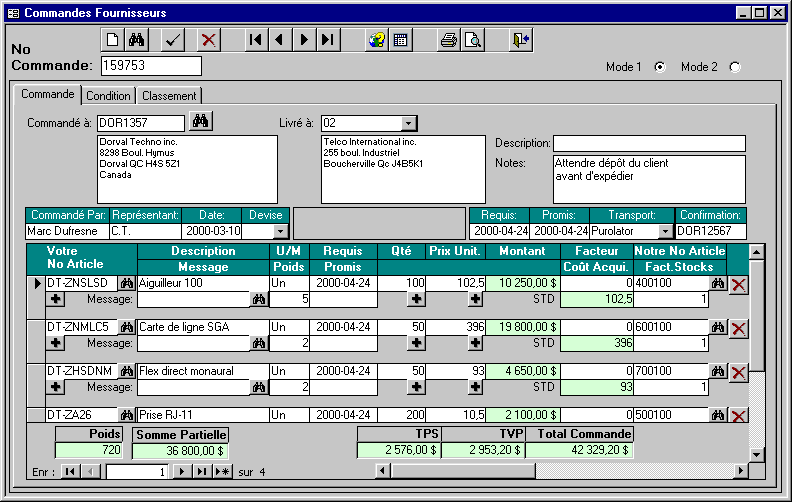This screenshot has height=502, width=792.
Task: Open print preview magnifier icon
Action: (473, 39)
